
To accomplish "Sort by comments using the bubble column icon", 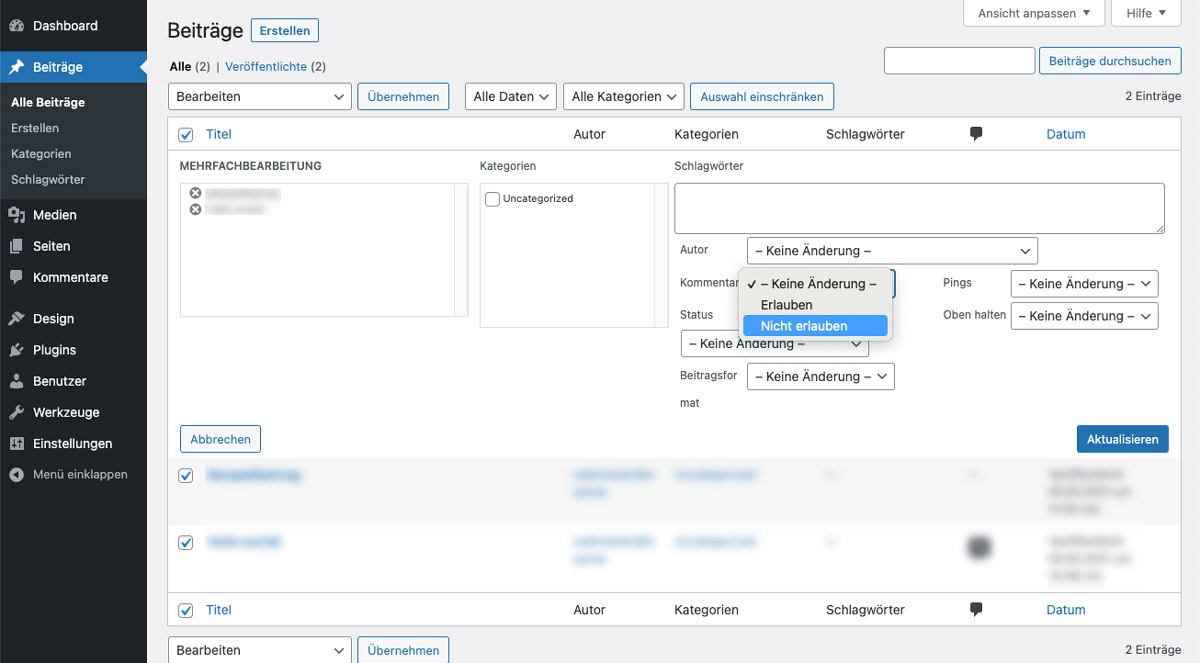I will 975,133.
